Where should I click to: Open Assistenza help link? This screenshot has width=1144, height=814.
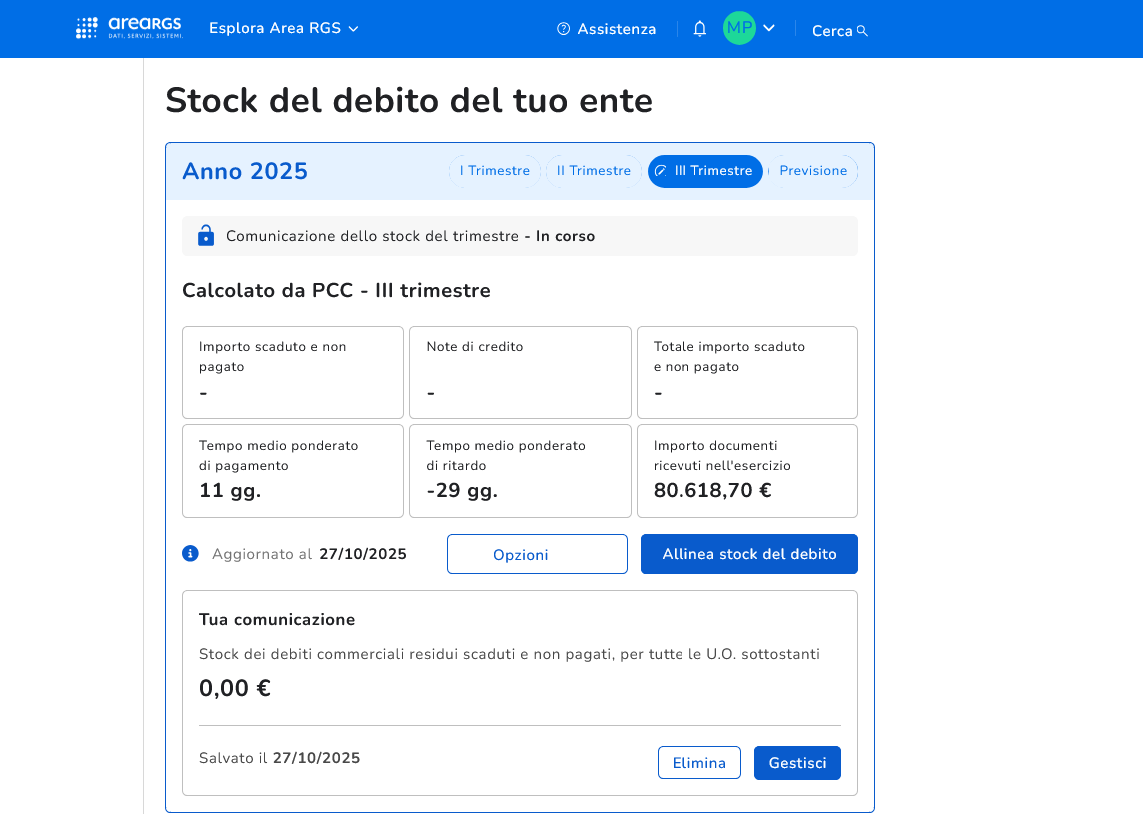tap(606, 29)
